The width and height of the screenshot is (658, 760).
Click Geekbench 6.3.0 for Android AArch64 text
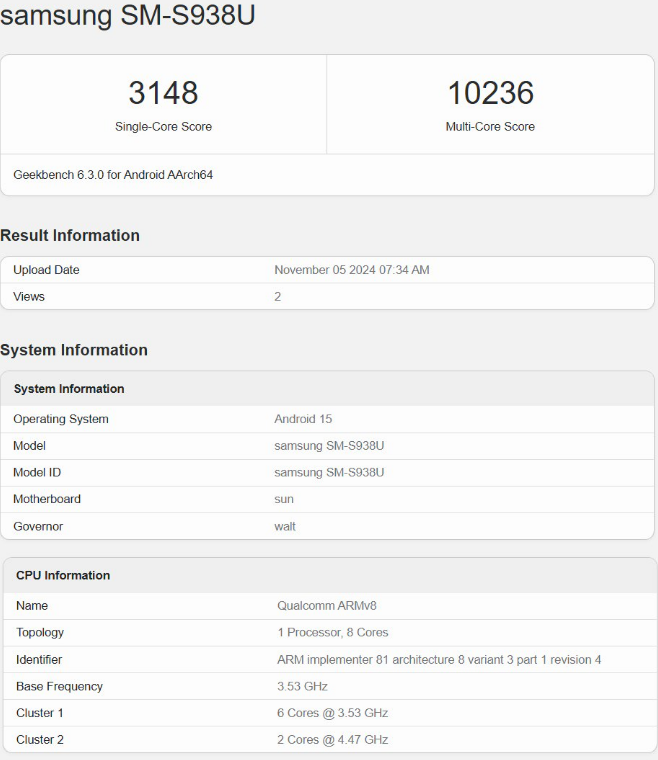113,174
